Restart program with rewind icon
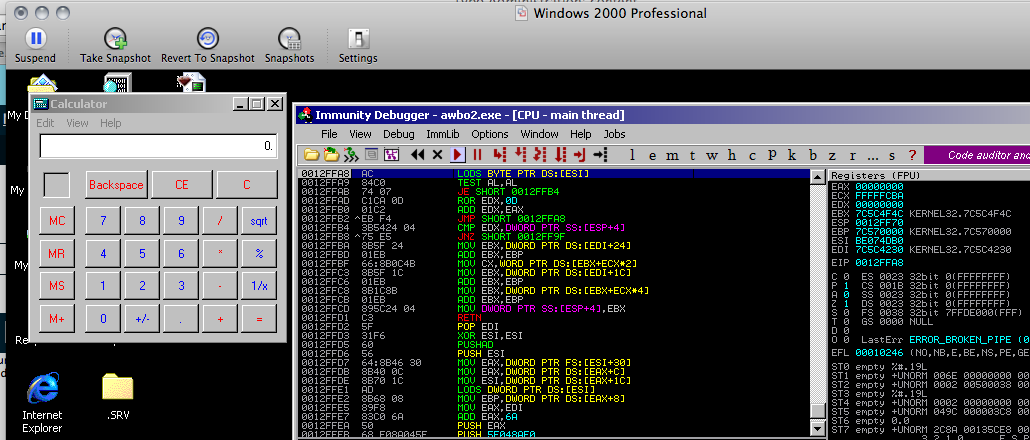Viewport: 1030px width, 440px height. point(417,155)
